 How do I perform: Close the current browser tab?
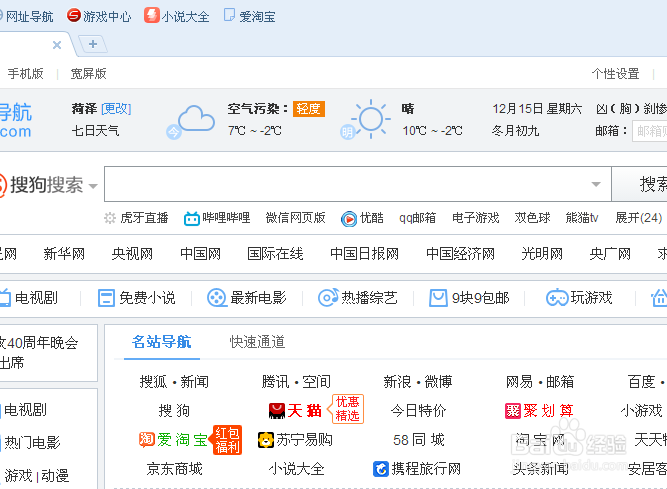pos(57,45)
